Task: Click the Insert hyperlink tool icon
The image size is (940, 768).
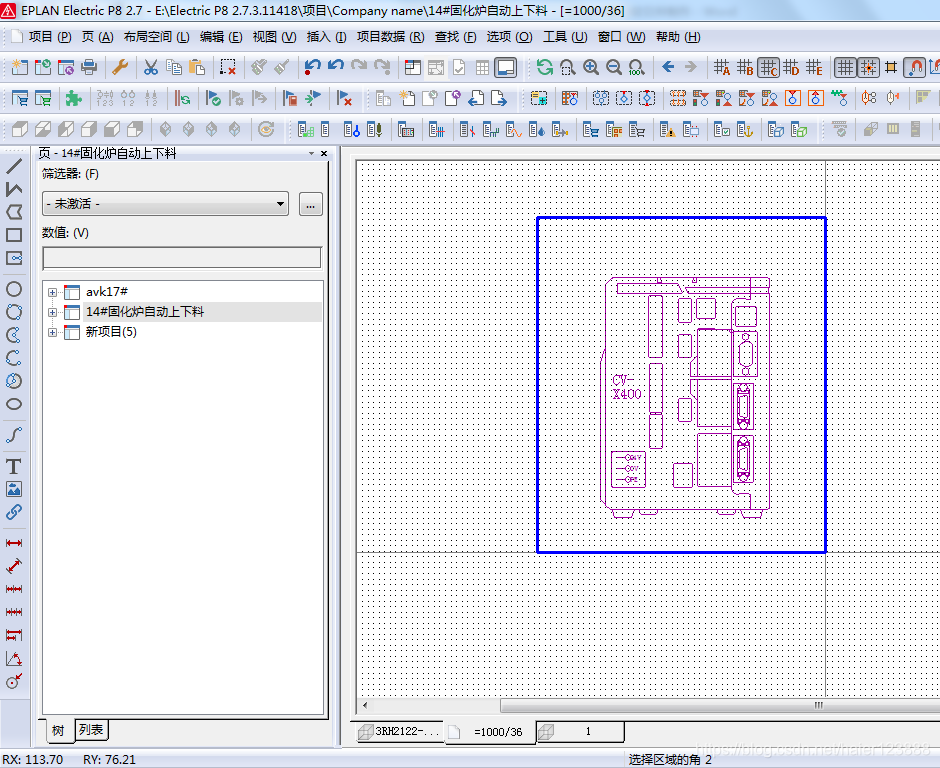Action: click(14, 512)
